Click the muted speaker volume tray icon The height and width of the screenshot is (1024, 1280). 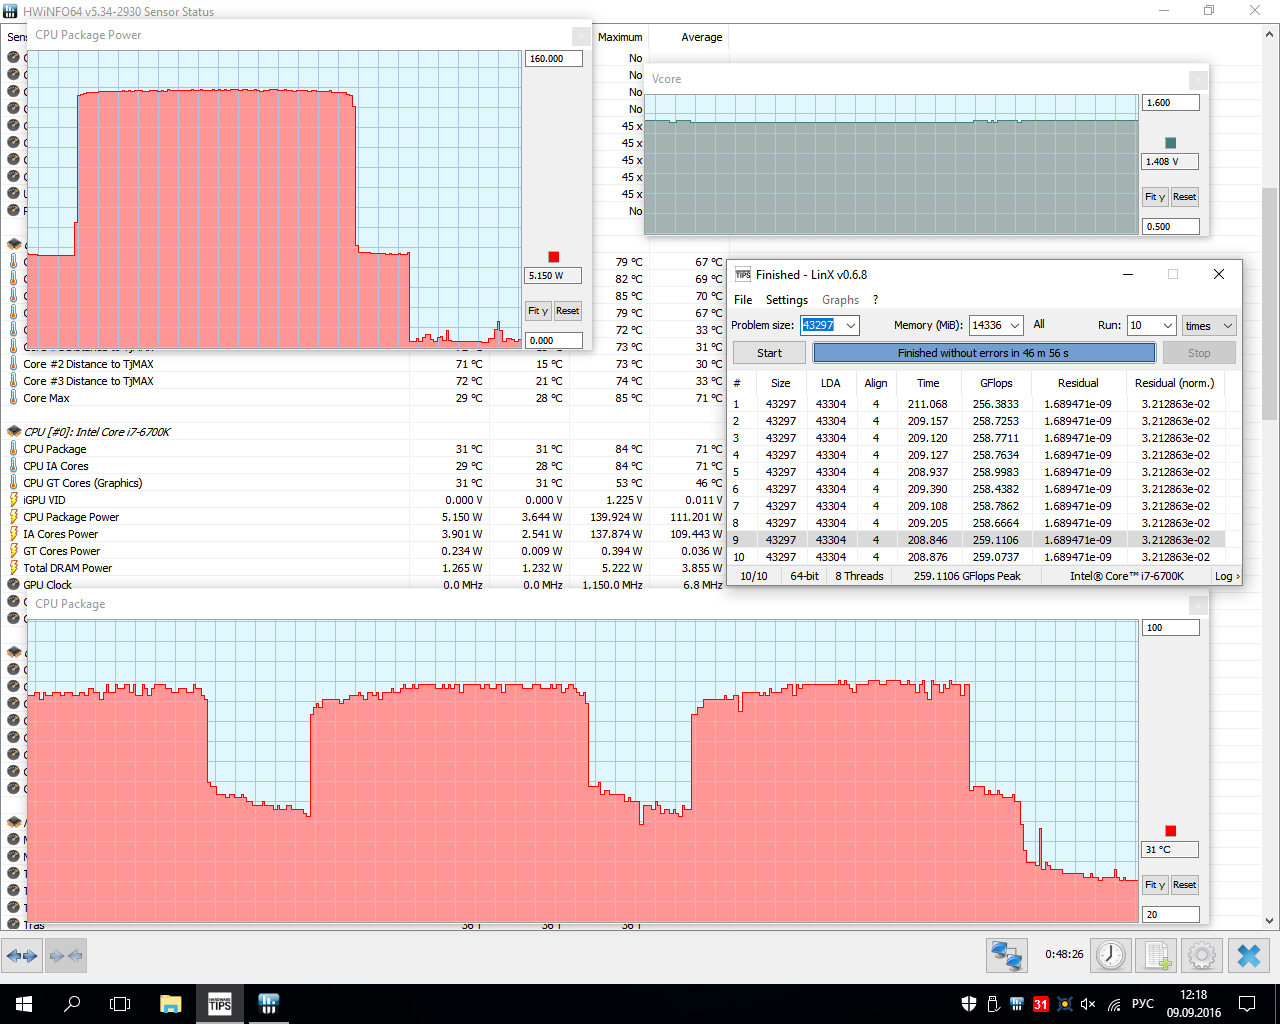pos(1088,1004)
